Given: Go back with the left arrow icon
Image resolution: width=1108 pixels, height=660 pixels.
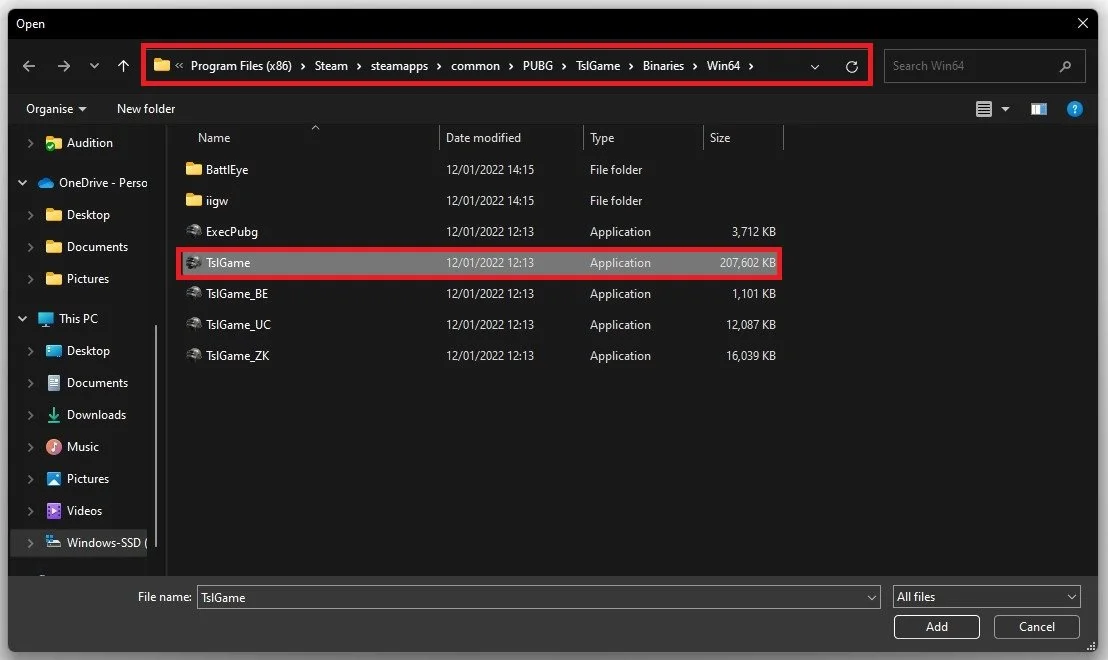Looking at the screenshot, I should 29,66.
